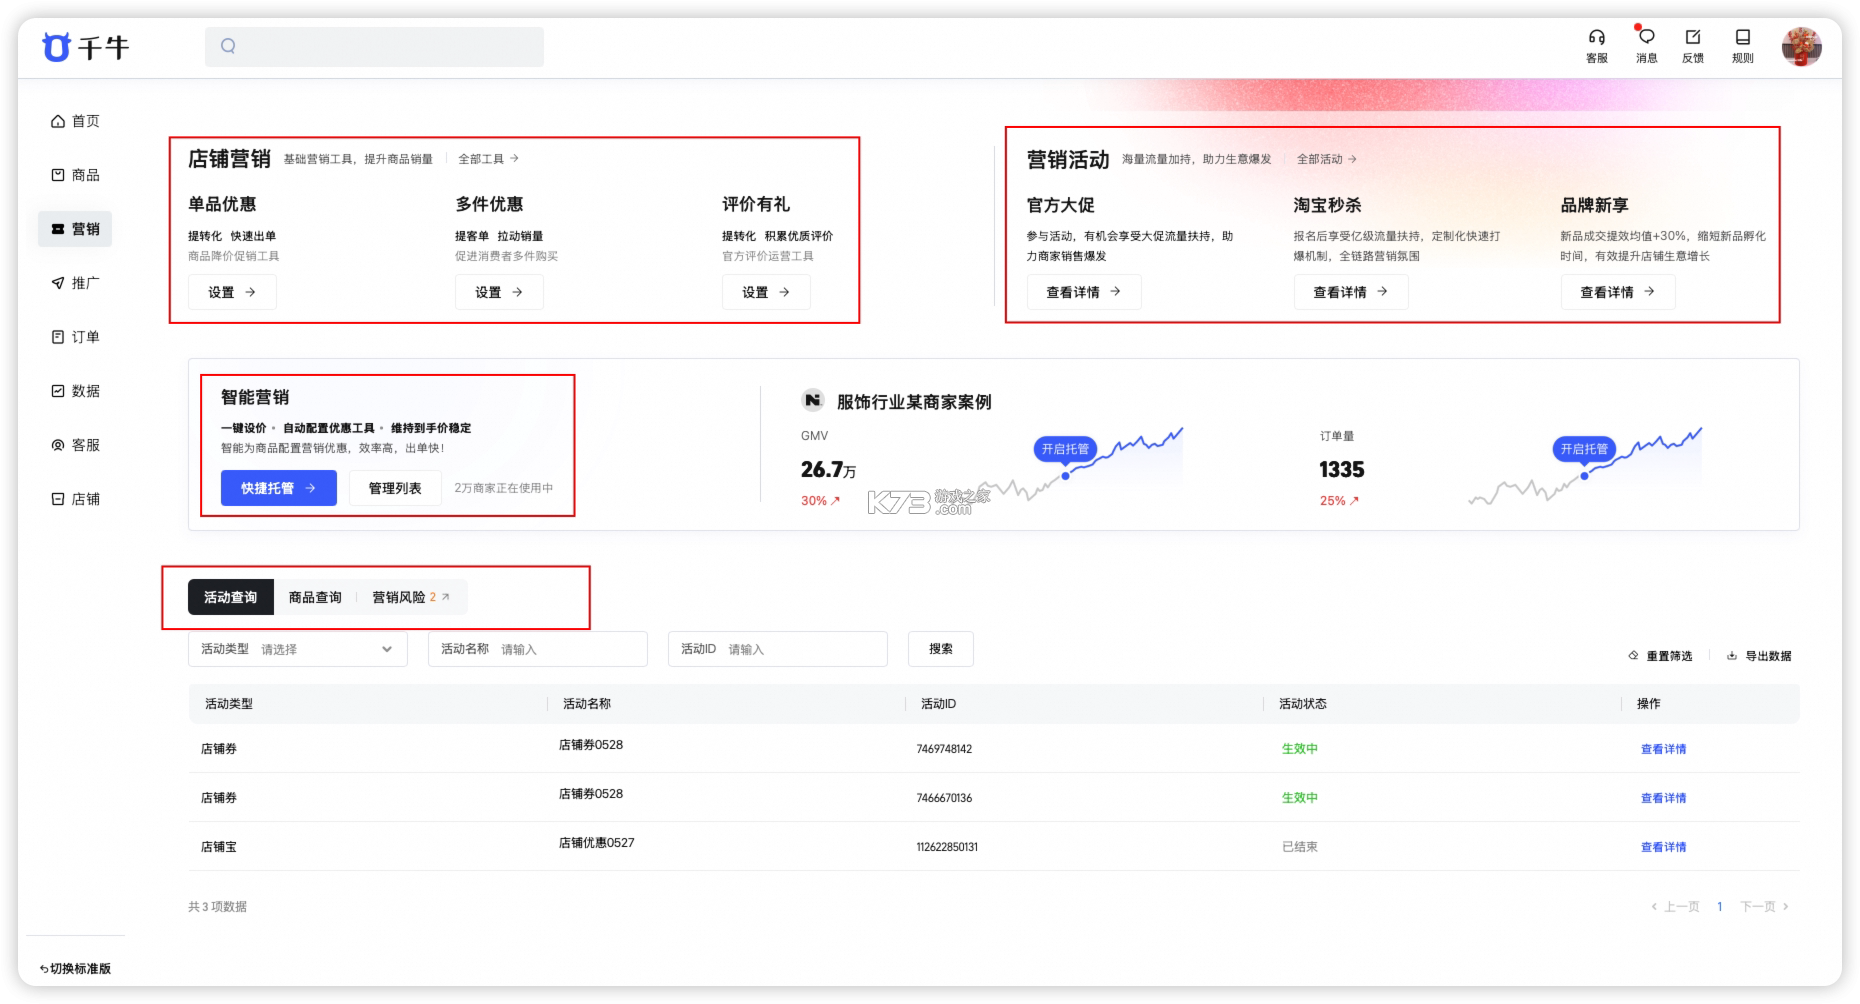Click search magnifier icon in search bar
Image resolution: width=1860 pixels, height=1004 pixels.
pyautogui.click(x=228, y=46)
